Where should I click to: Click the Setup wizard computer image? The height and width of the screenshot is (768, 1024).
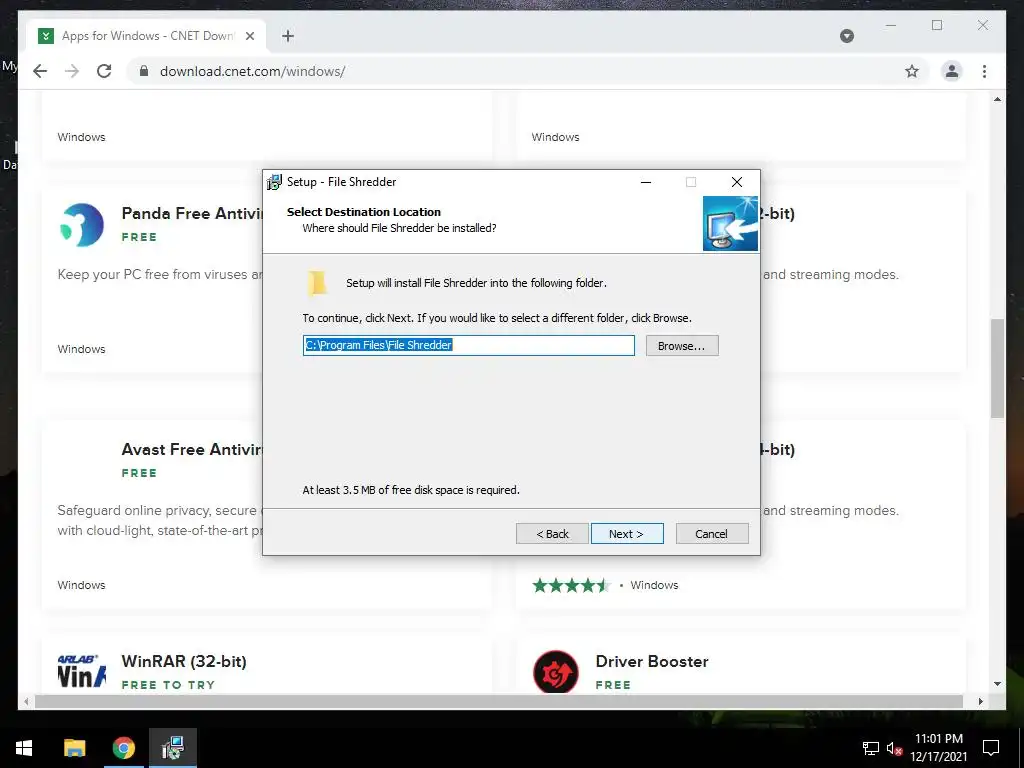coord(730,223)
